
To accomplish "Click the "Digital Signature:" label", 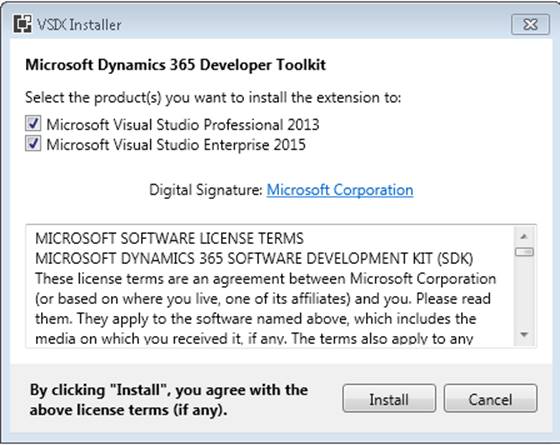I will coord(206,190).
